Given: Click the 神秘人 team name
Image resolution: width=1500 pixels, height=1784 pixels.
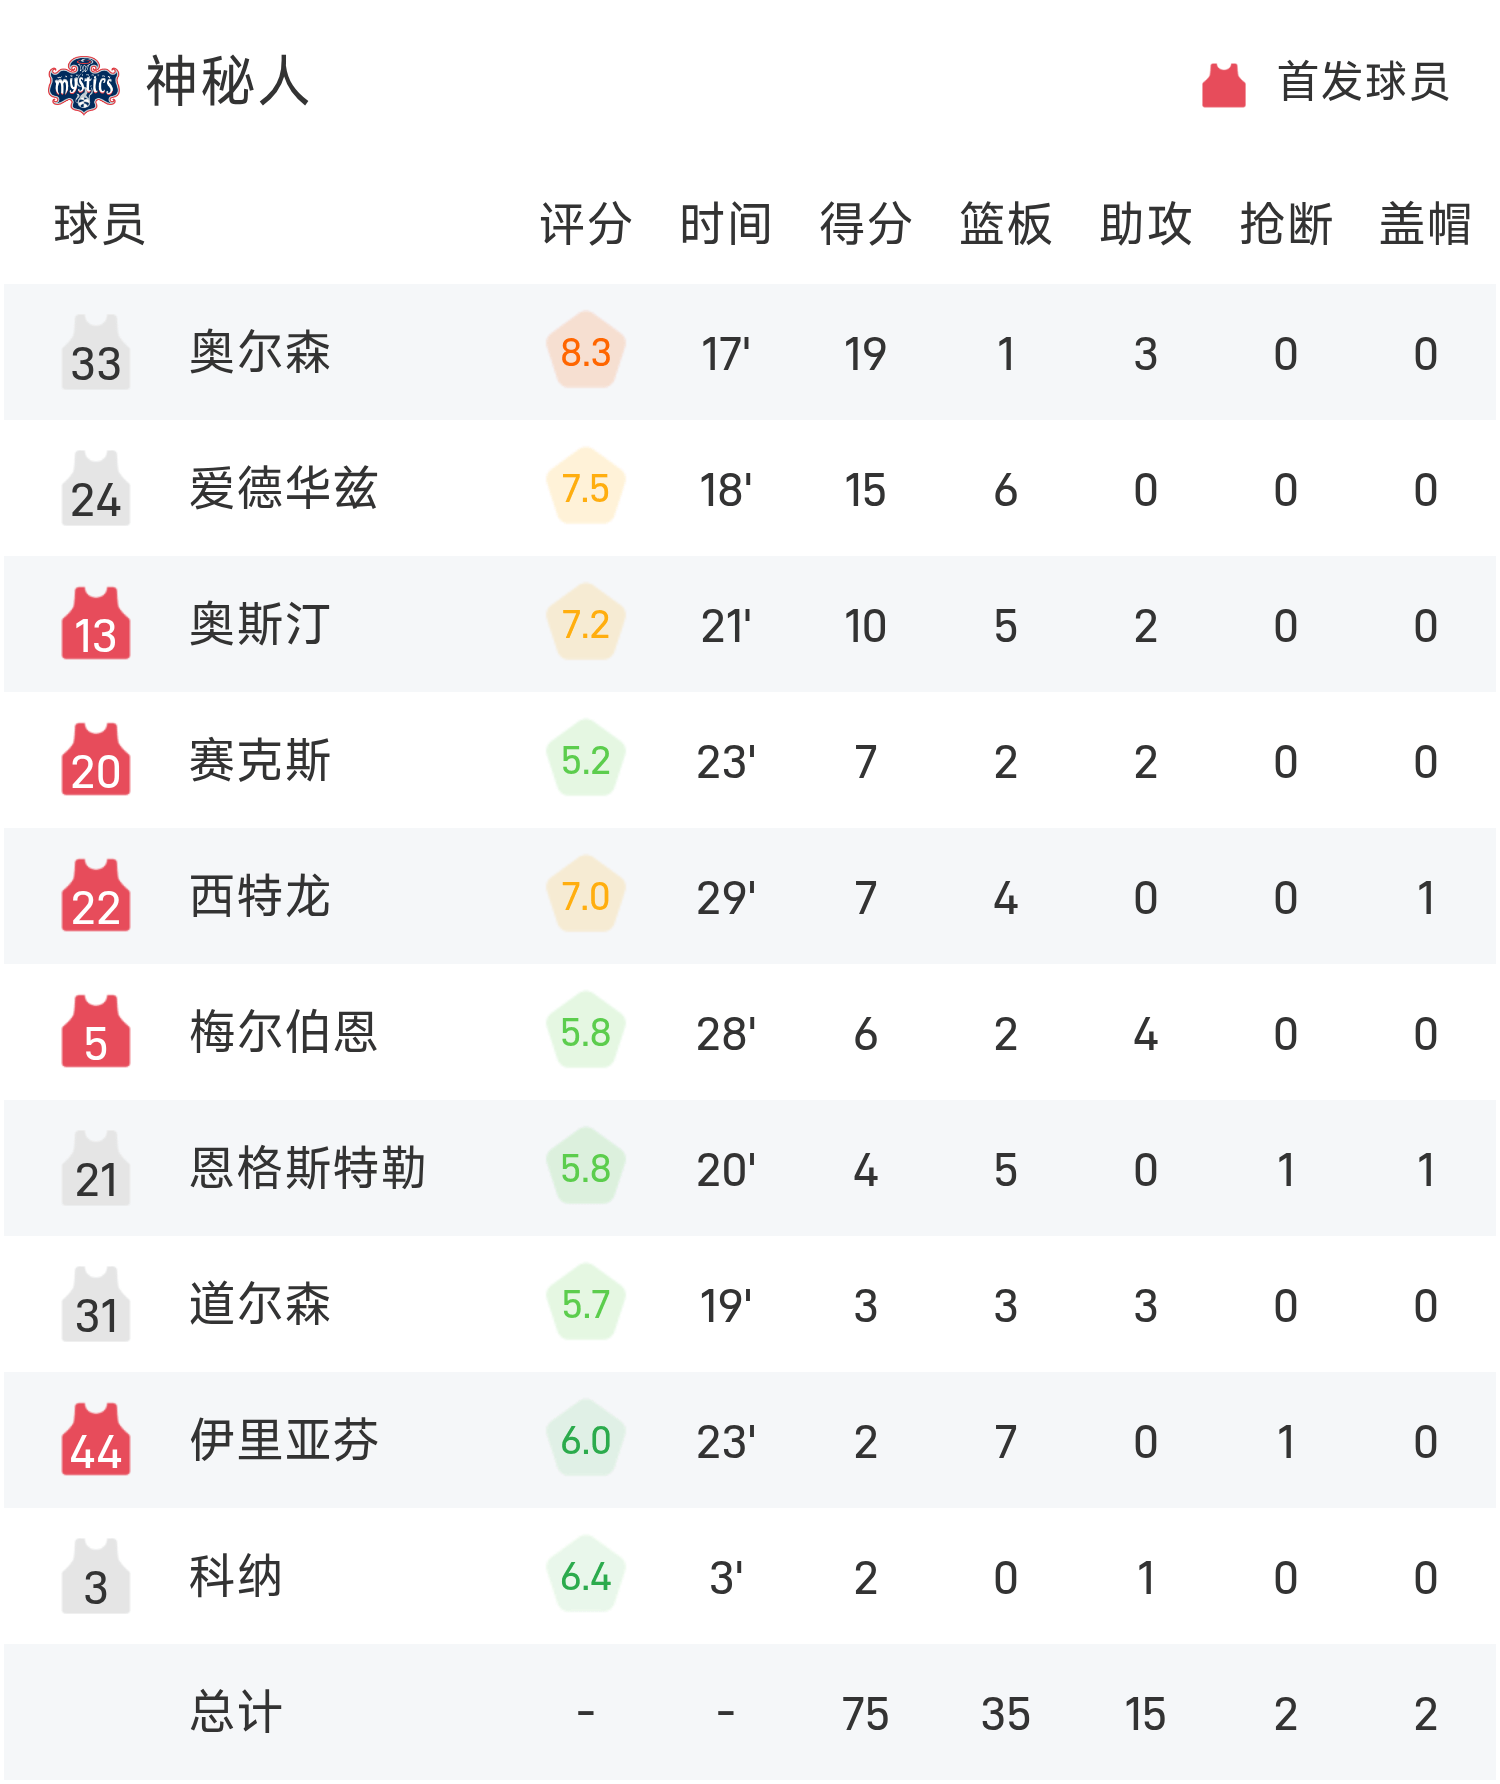Looking at the screenshot, I should click(222, 84).
